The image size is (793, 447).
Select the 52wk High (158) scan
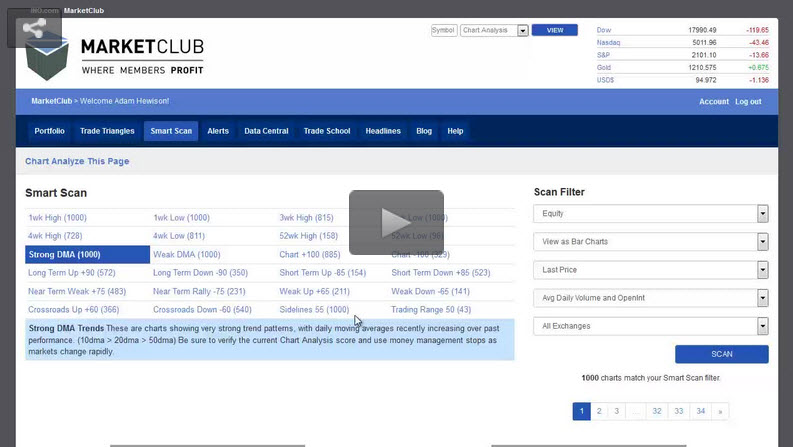click(x=308, y=236)
